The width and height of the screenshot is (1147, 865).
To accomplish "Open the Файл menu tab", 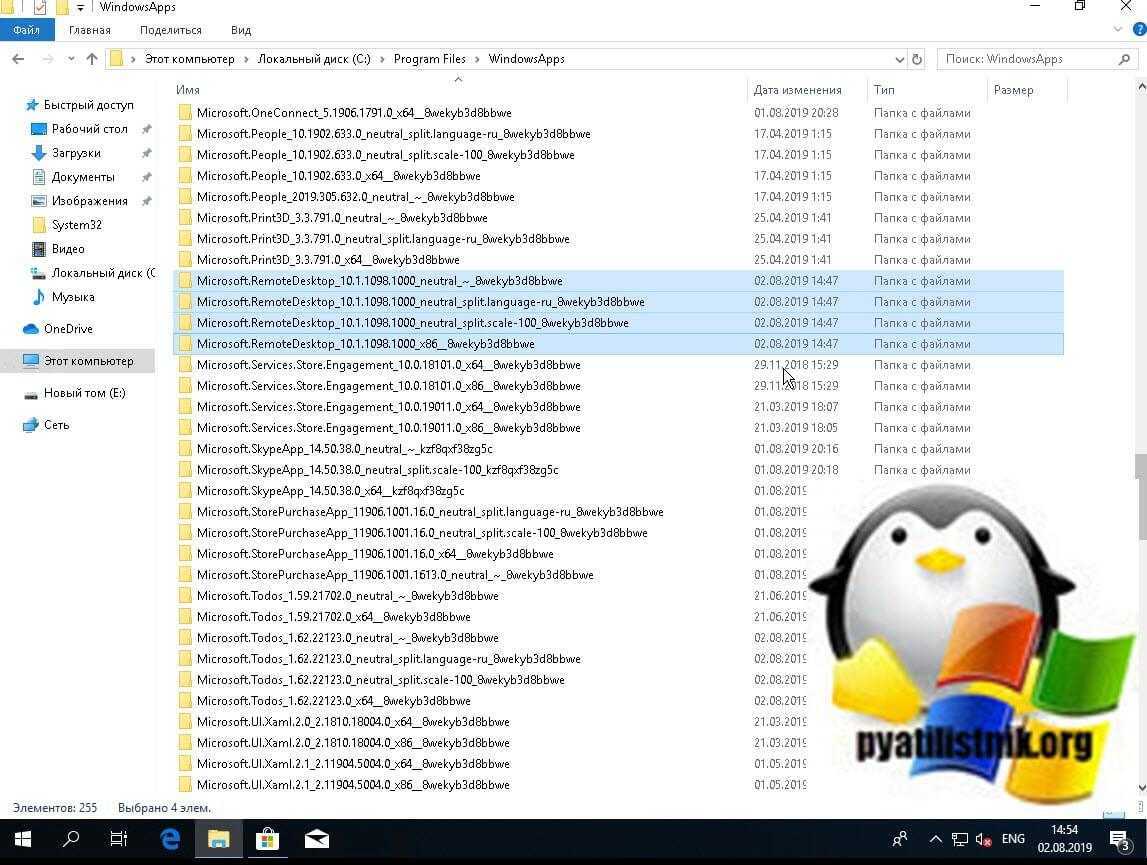I will [27, 30].
